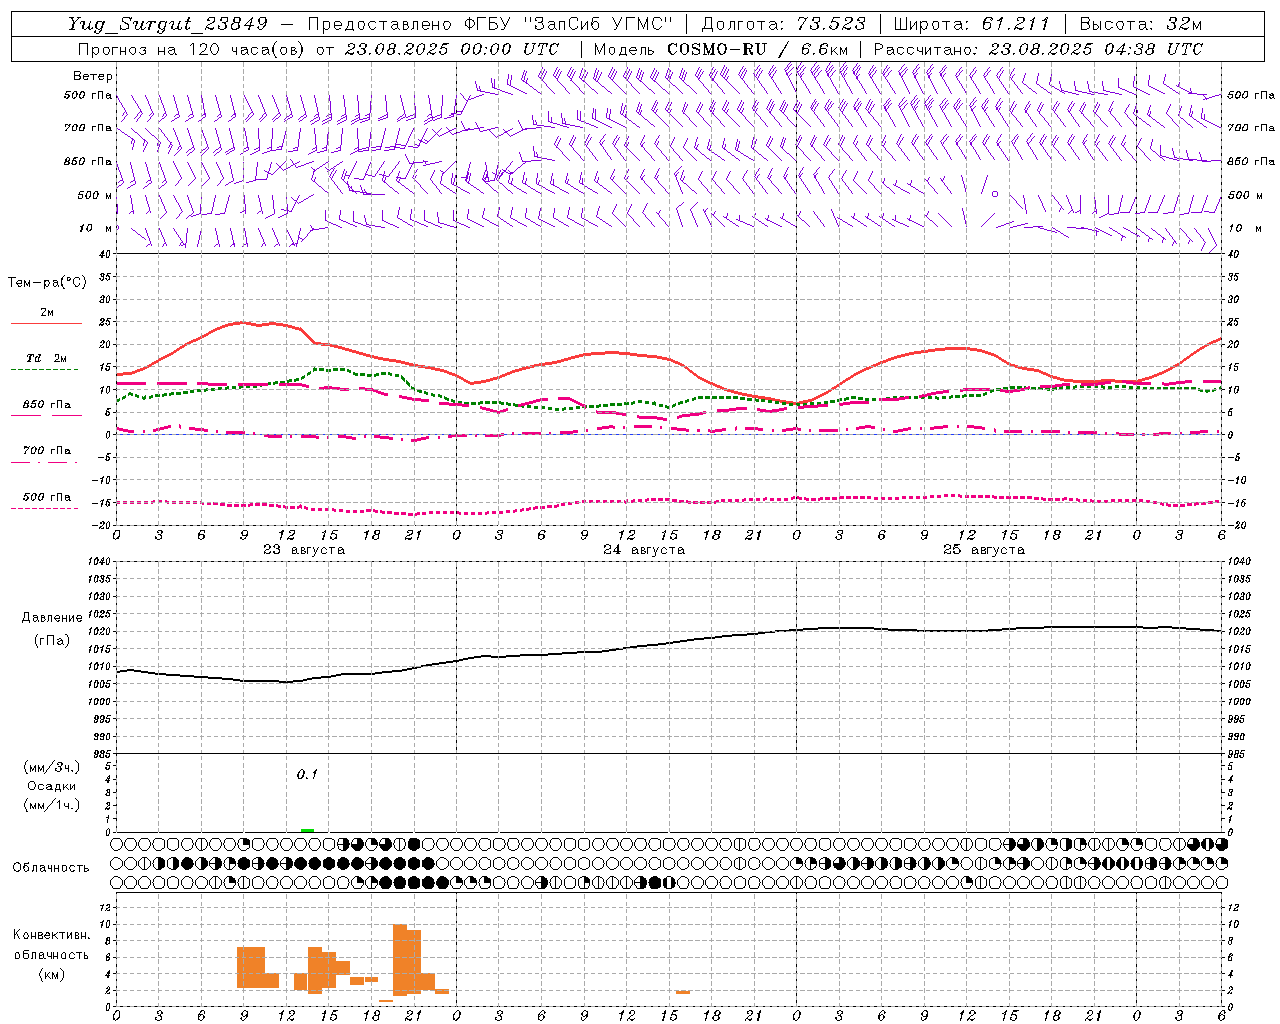Click the Рассчитано: 23.08.2025 04:38 UTC timestamp
The image size is (1280, 1024).
click(x=1039, y=49)
